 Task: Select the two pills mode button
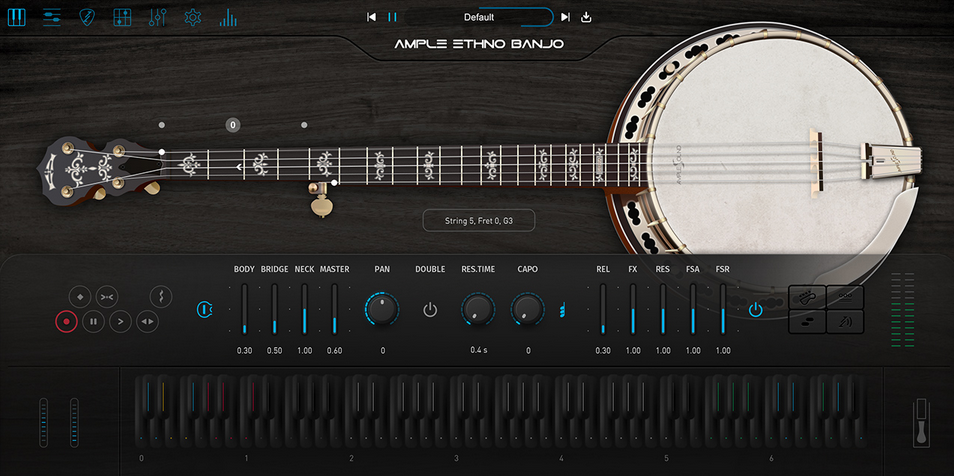(807, 321)
